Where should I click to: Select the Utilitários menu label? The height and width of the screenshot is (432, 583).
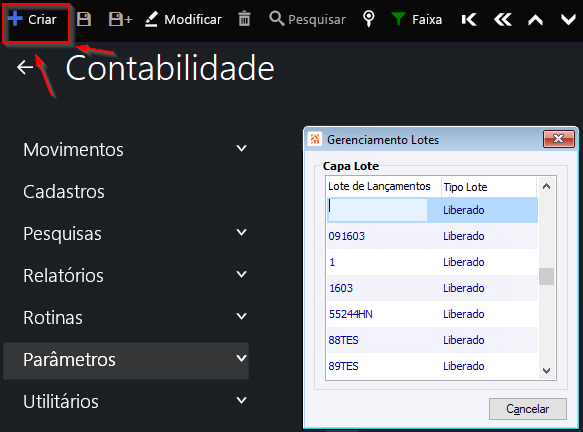(61, 402)
